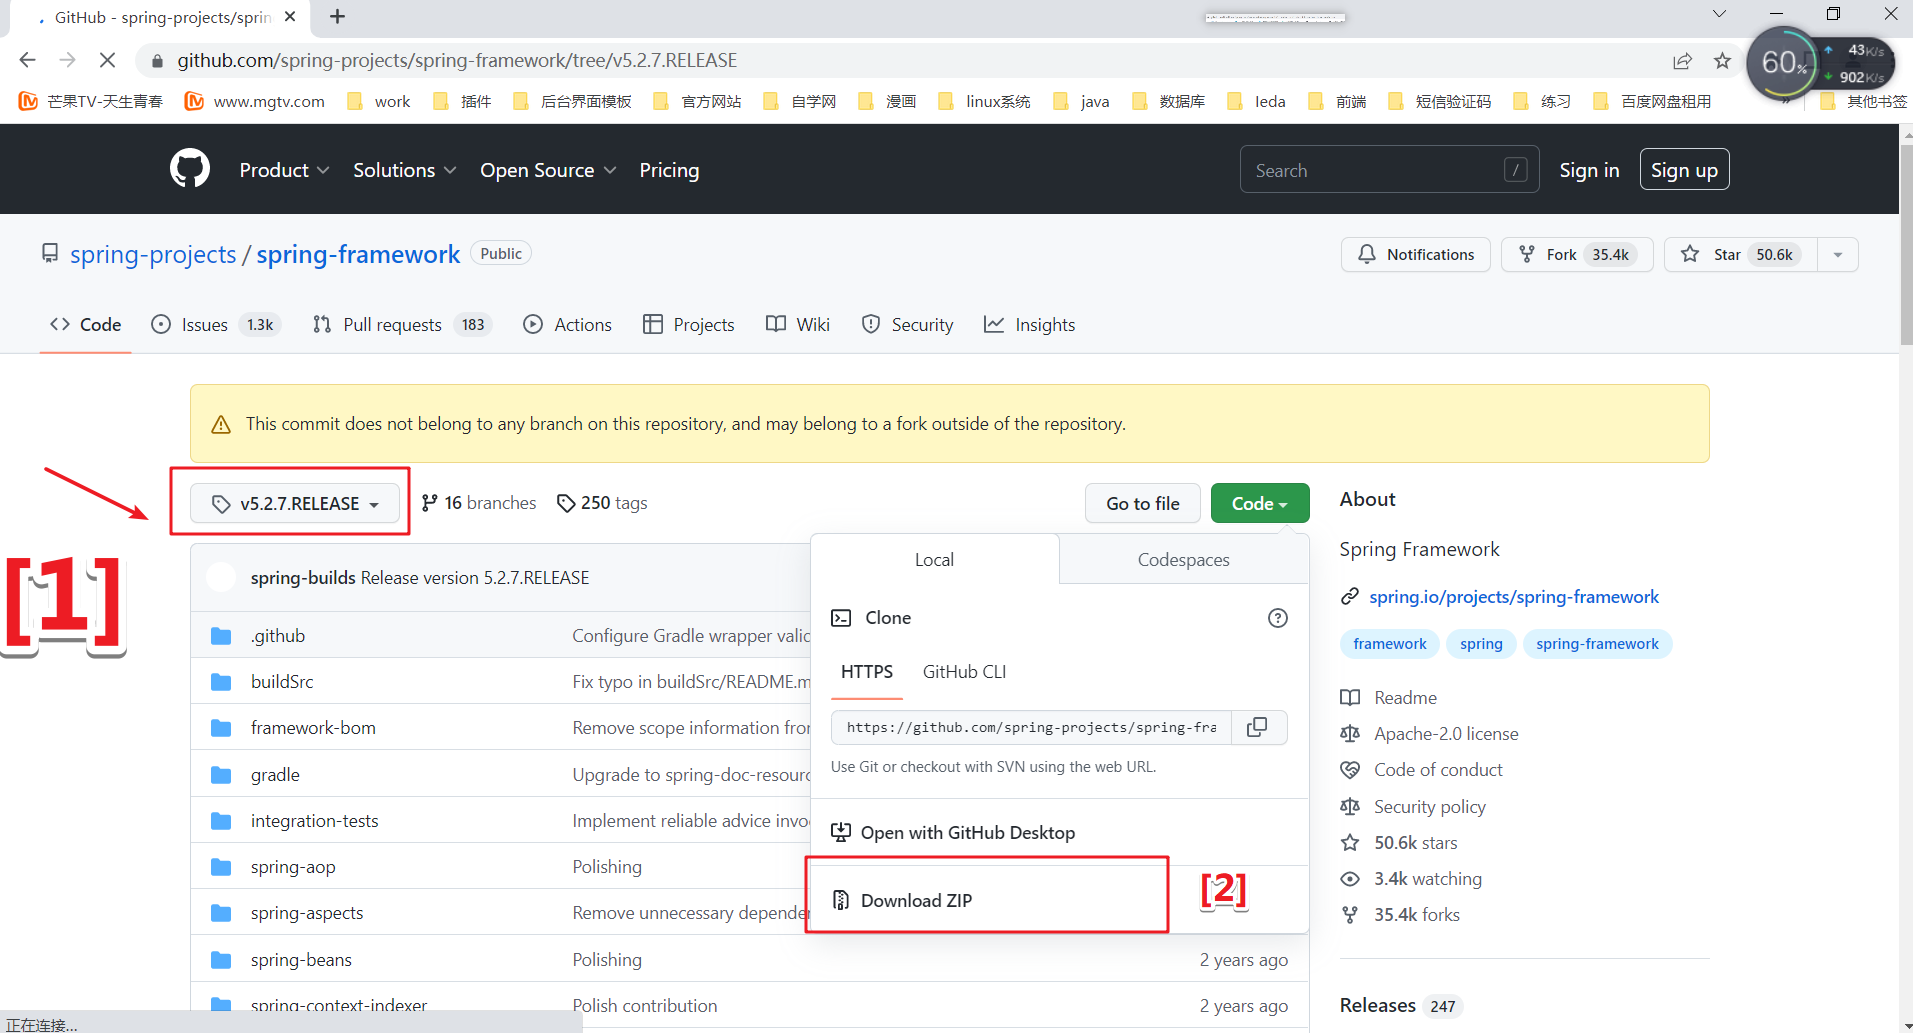Open the Actions tab

567,324
